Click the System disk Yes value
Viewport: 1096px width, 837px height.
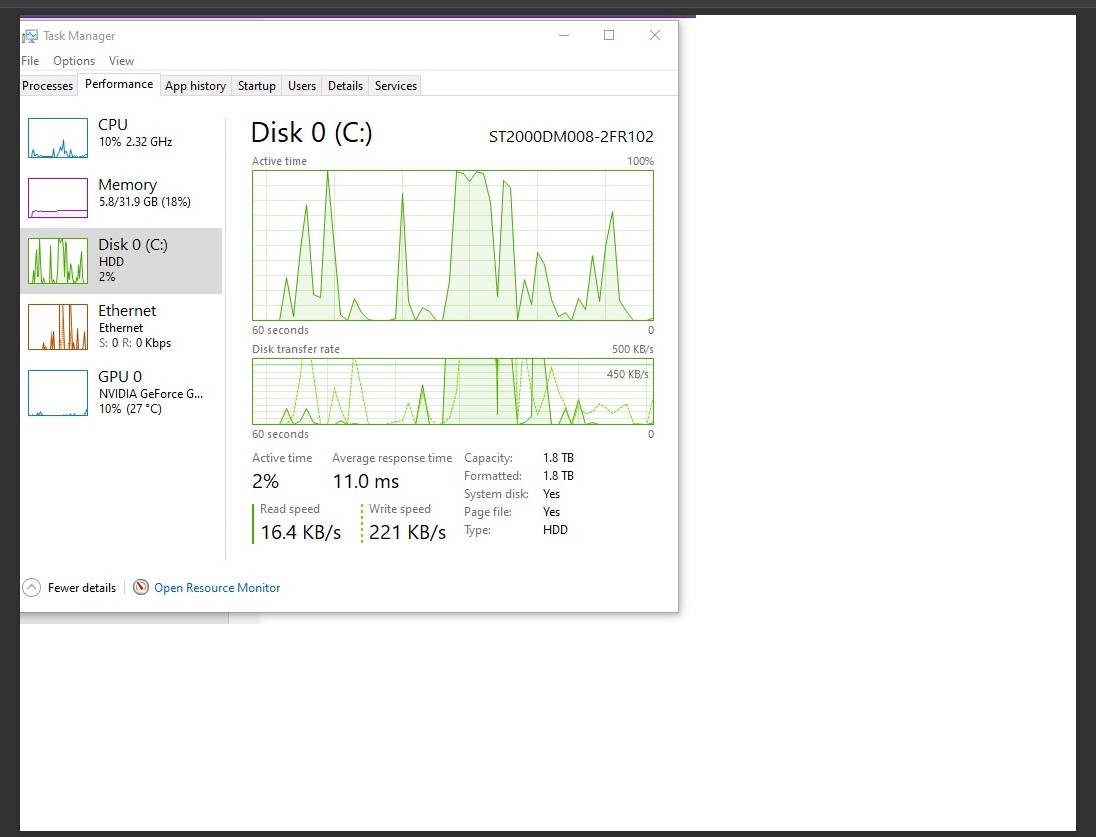point(551,494)
